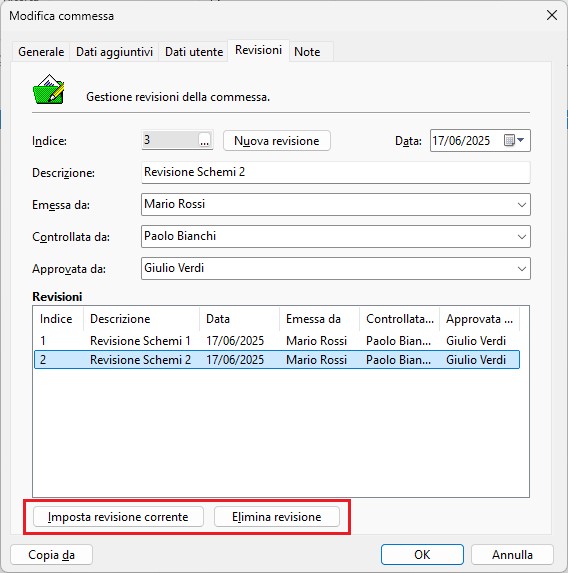
Task: Open the Note tab
Action: tap(307, 52)
